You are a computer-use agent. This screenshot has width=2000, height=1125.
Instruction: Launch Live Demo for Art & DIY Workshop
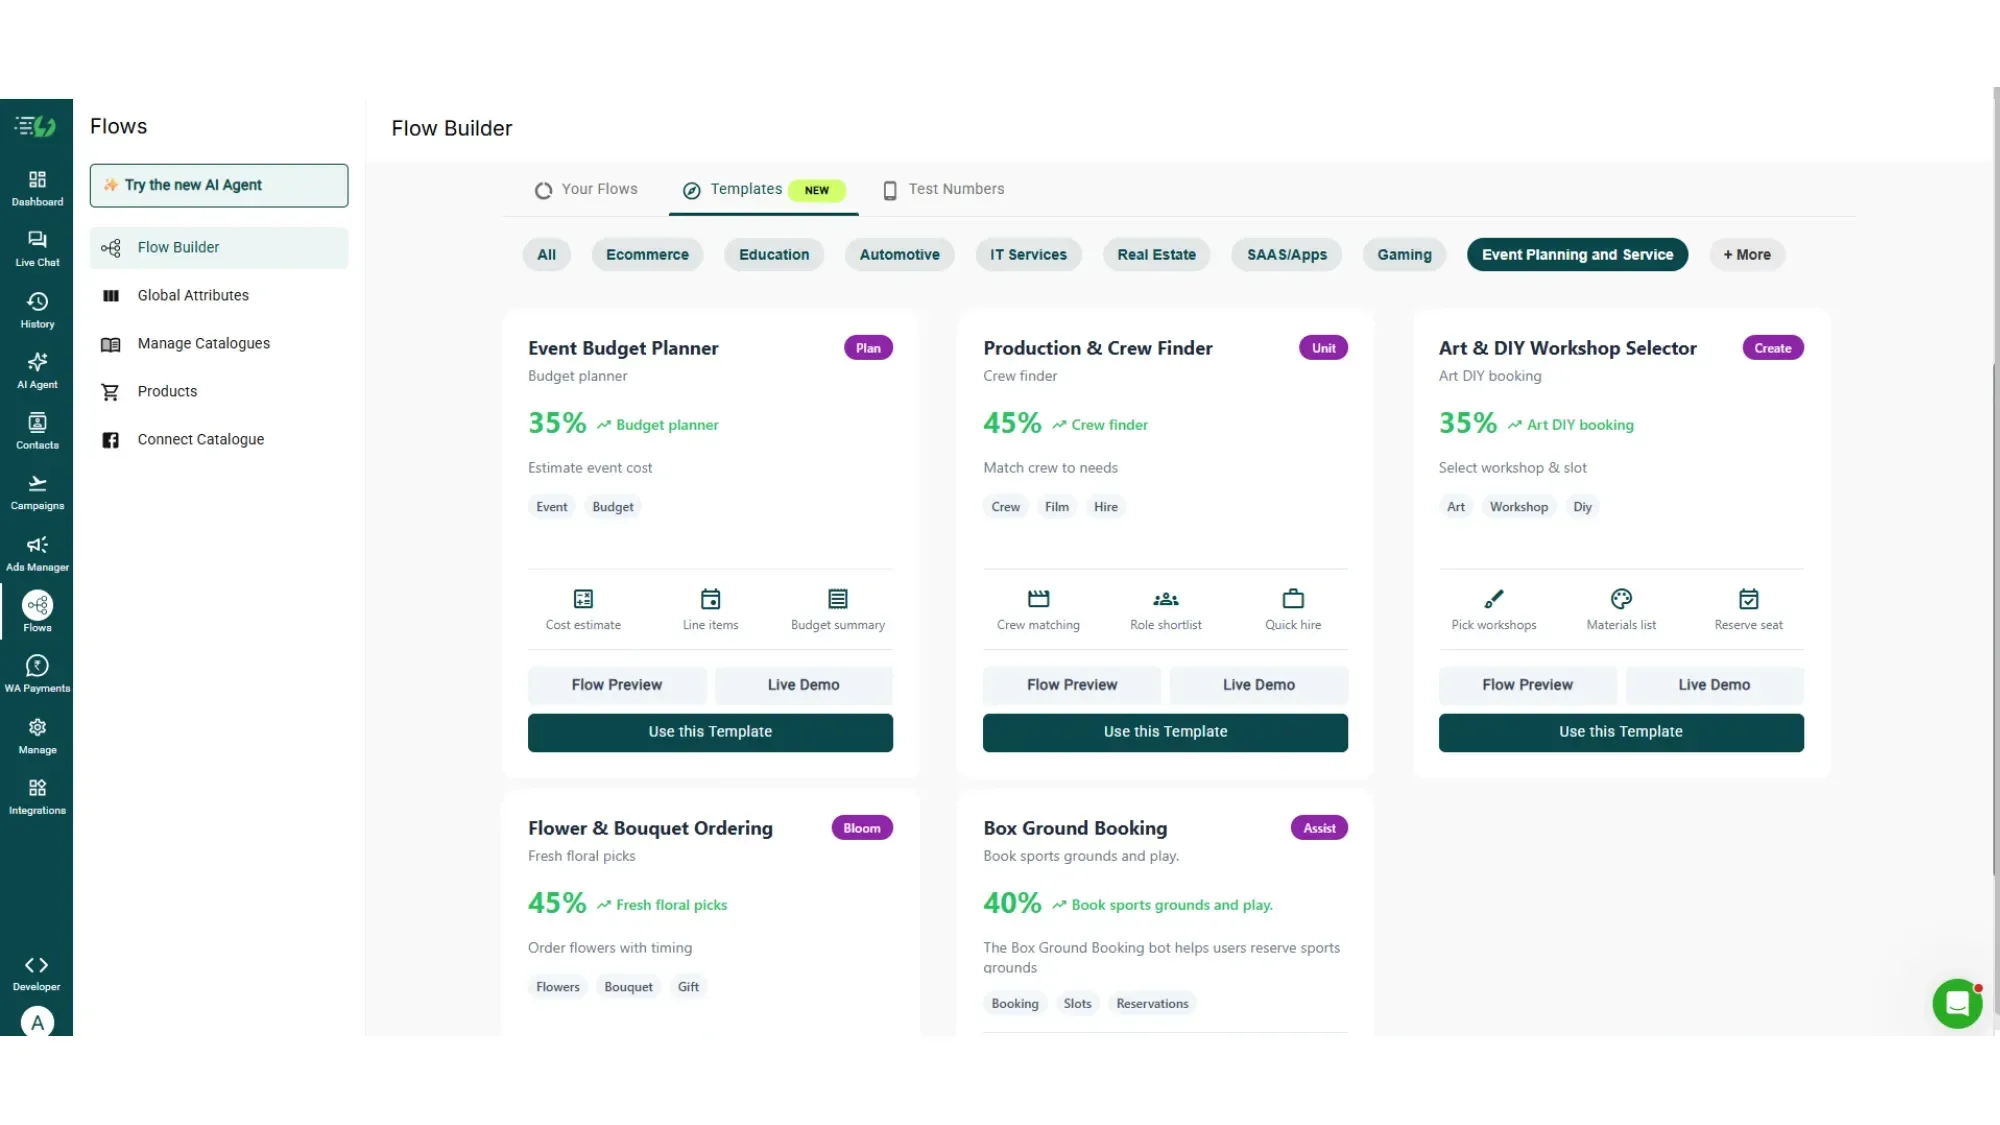(1714, 685)
